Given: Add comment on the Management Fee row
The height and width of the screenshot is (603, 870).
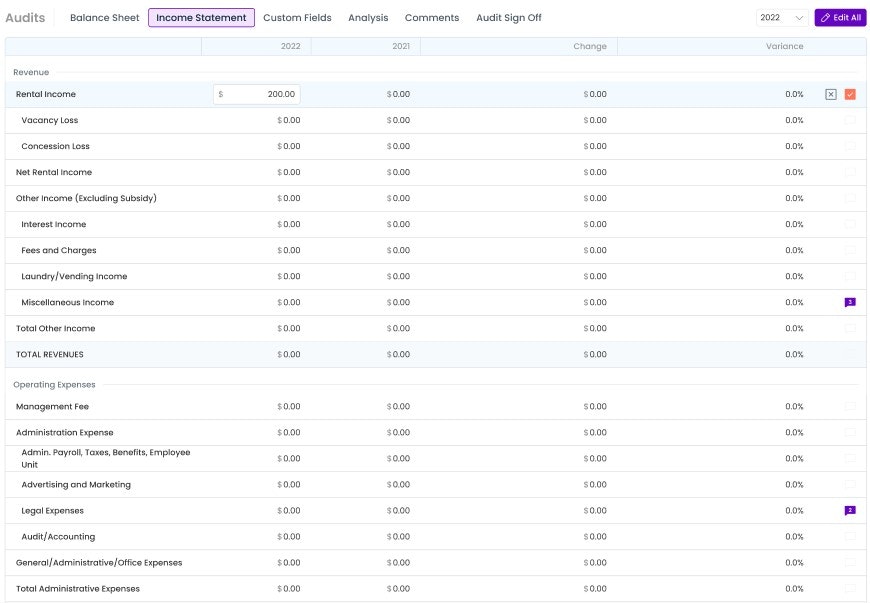Looking at the screenshot, I should tap(850, 407).
